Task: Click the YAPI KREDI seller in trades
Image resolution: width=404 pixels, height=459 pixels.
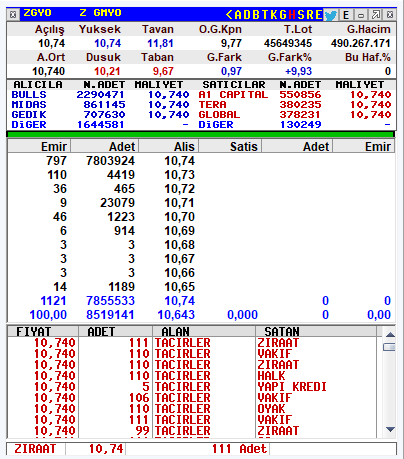Action: pos(292,387)
